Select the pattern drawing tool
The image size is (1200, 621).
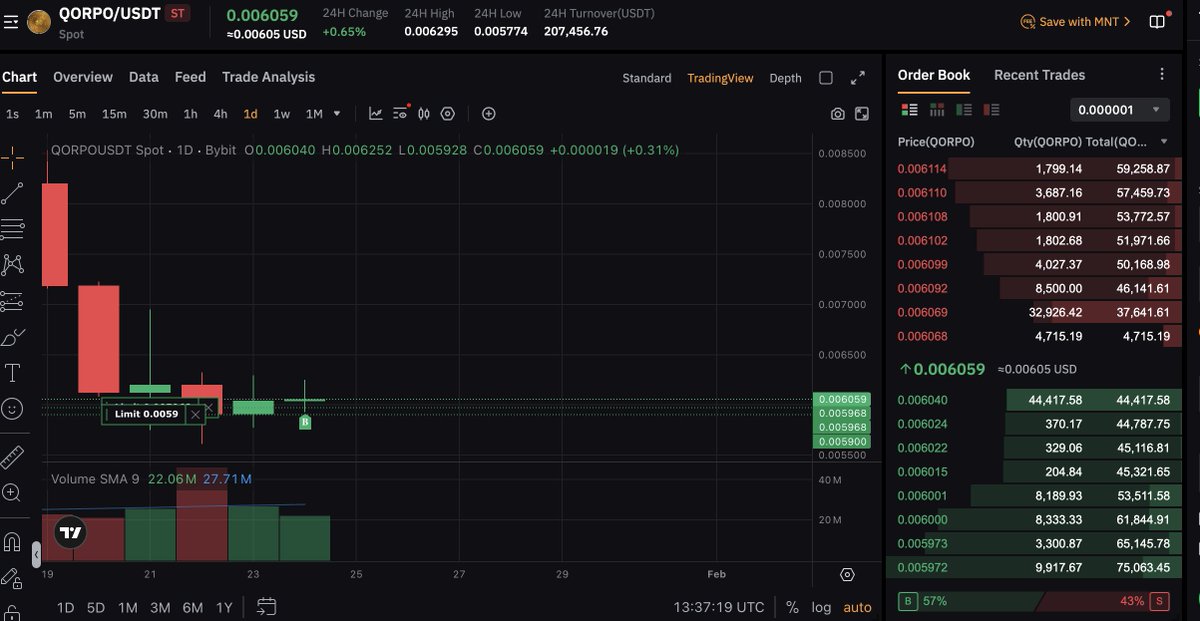tap(12, 264)
